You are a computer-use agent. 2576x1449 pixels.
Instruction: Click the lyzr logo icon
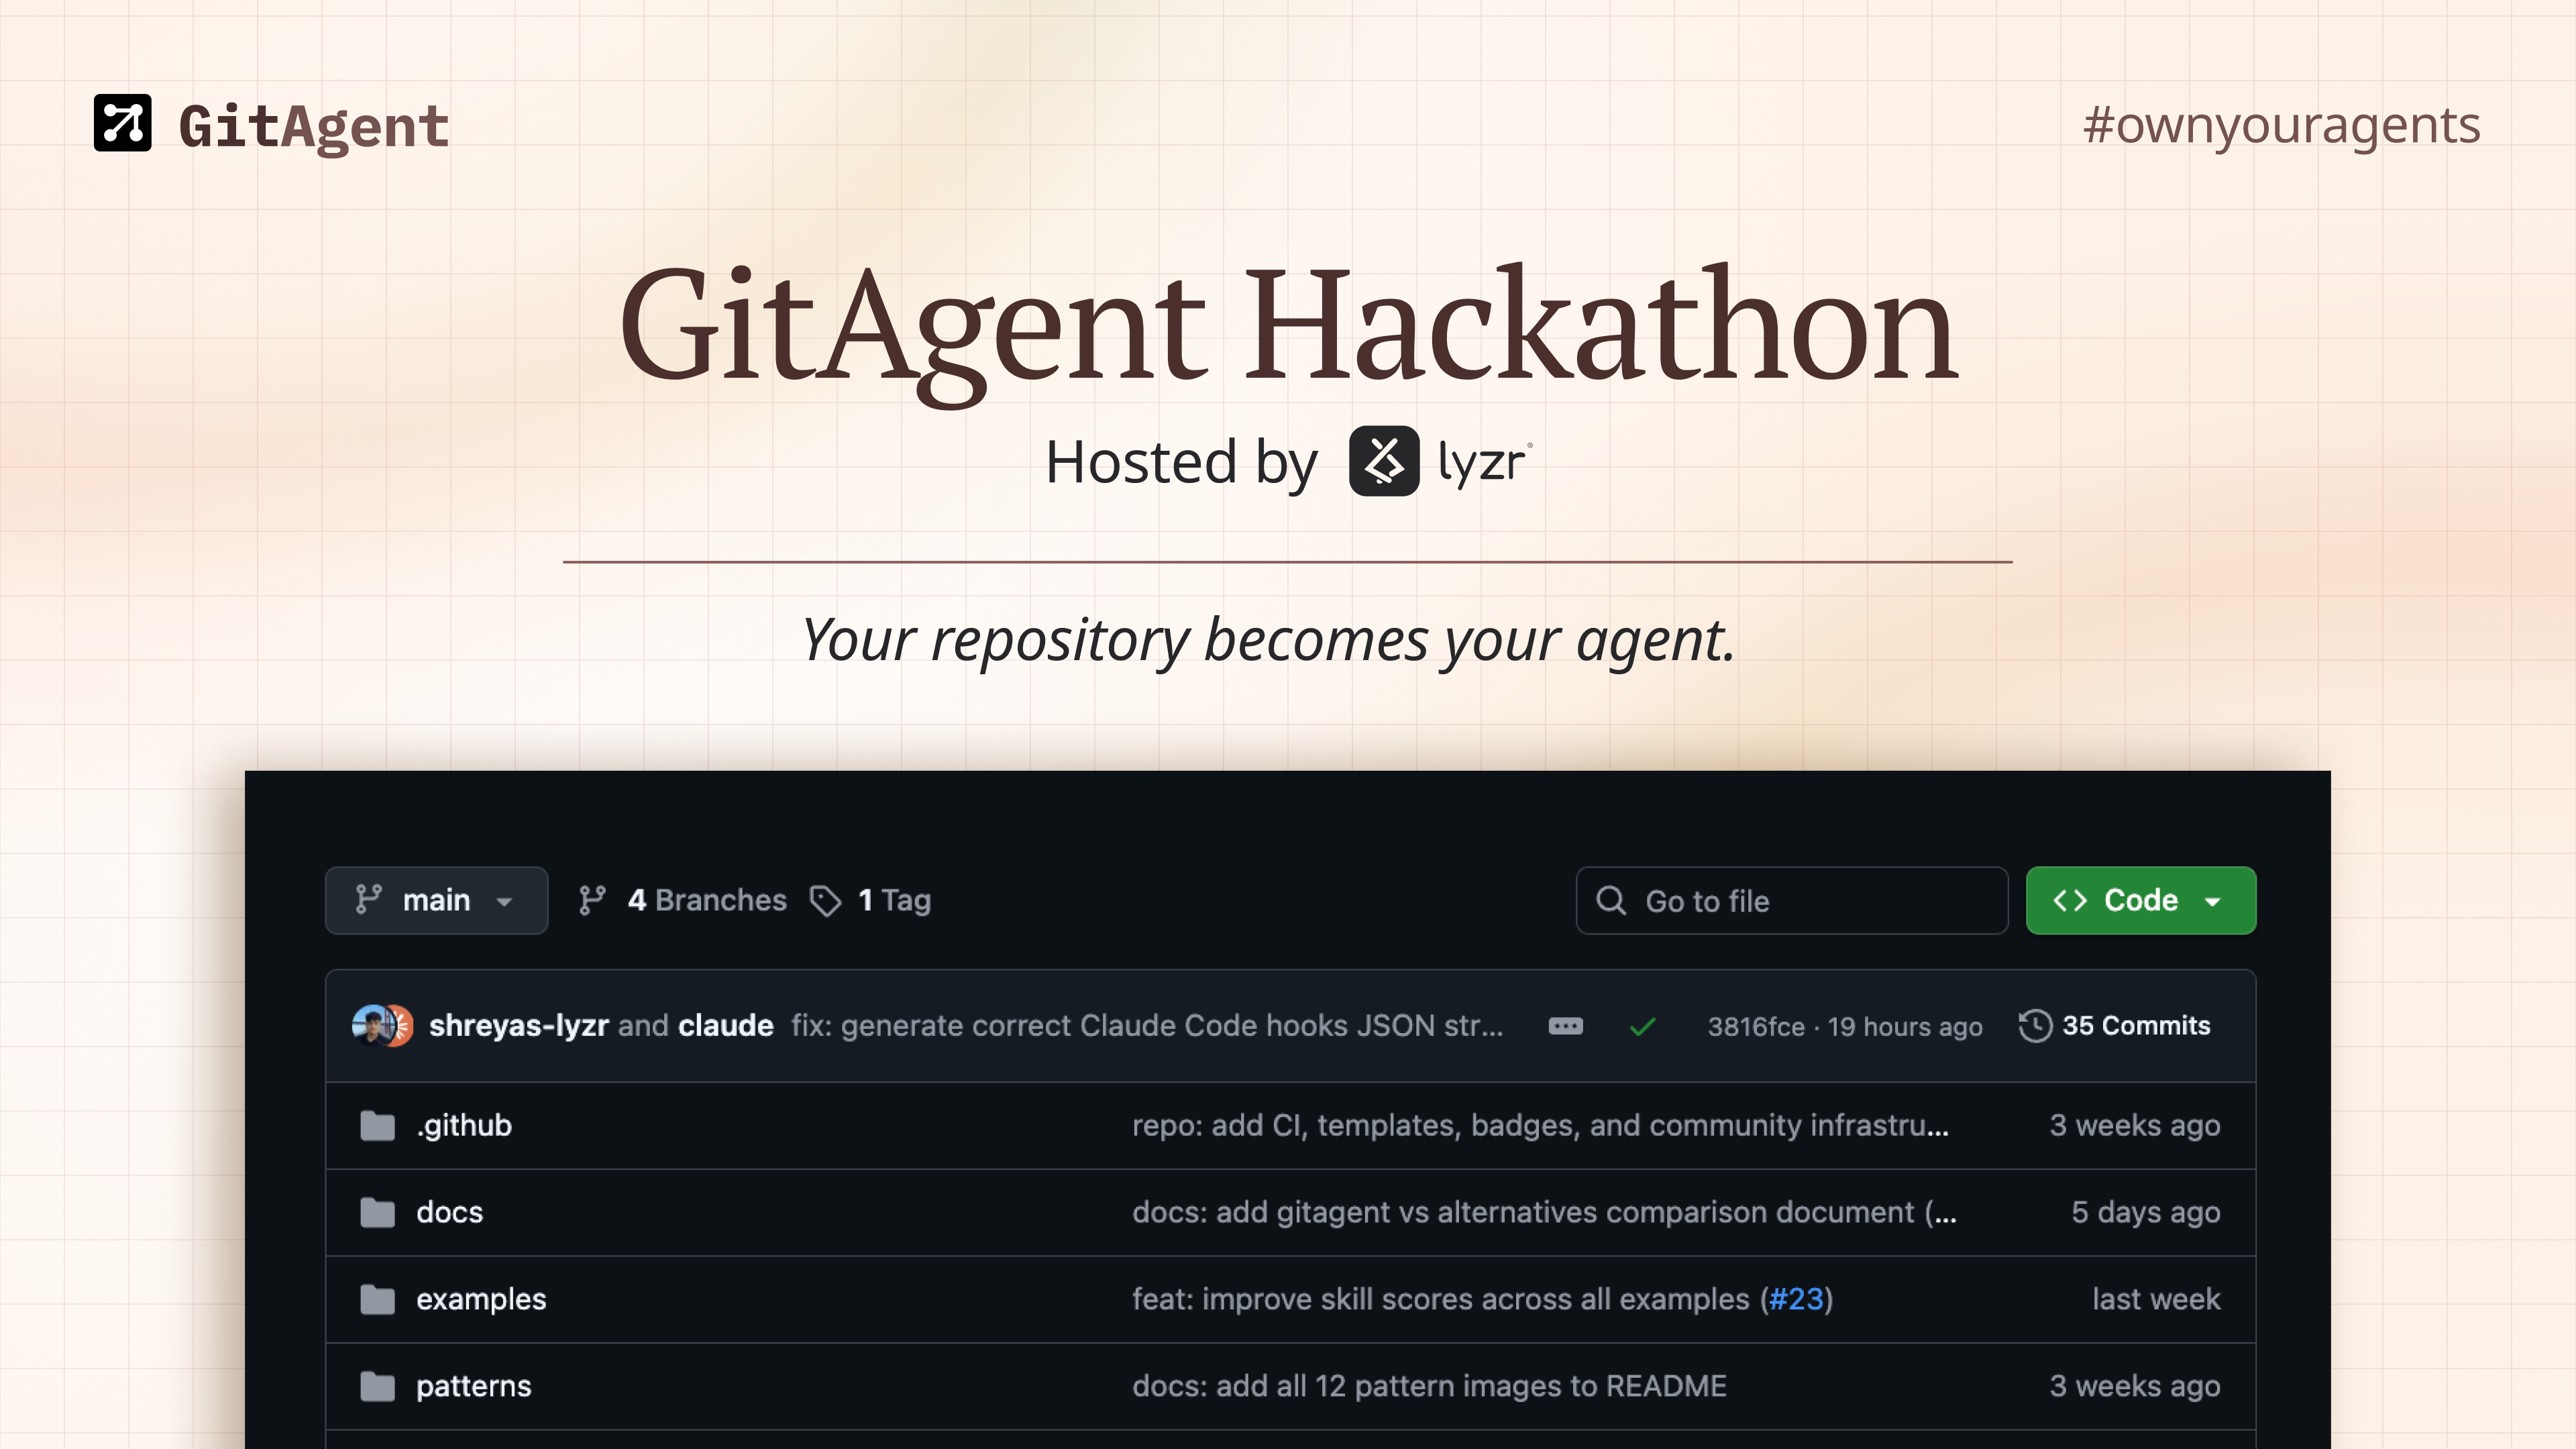tap(1384, 461)
